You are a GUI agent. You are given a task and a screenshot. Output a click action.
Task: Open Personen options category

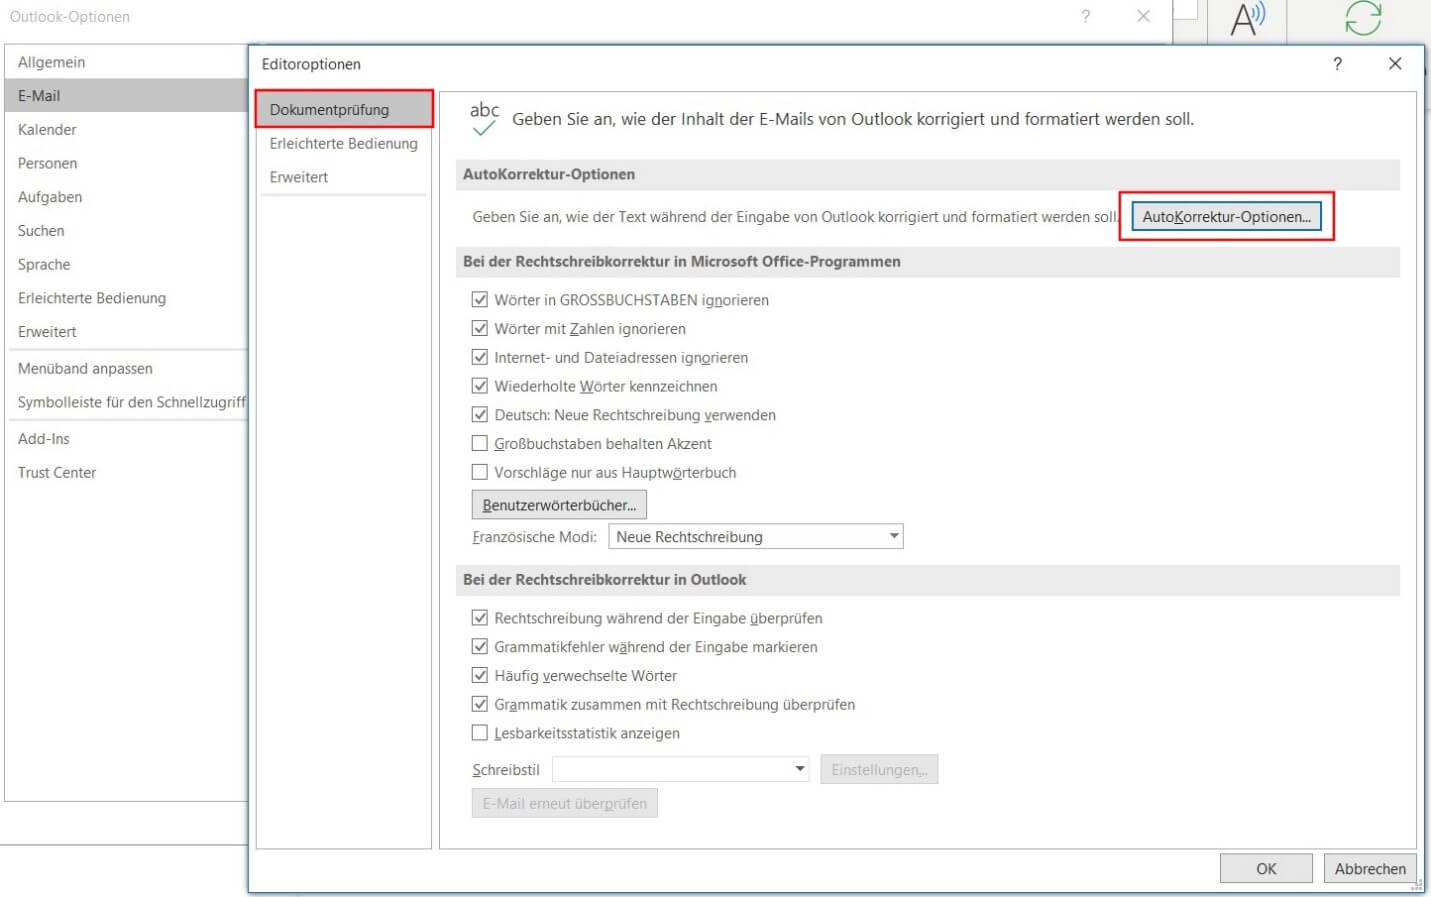126,163
